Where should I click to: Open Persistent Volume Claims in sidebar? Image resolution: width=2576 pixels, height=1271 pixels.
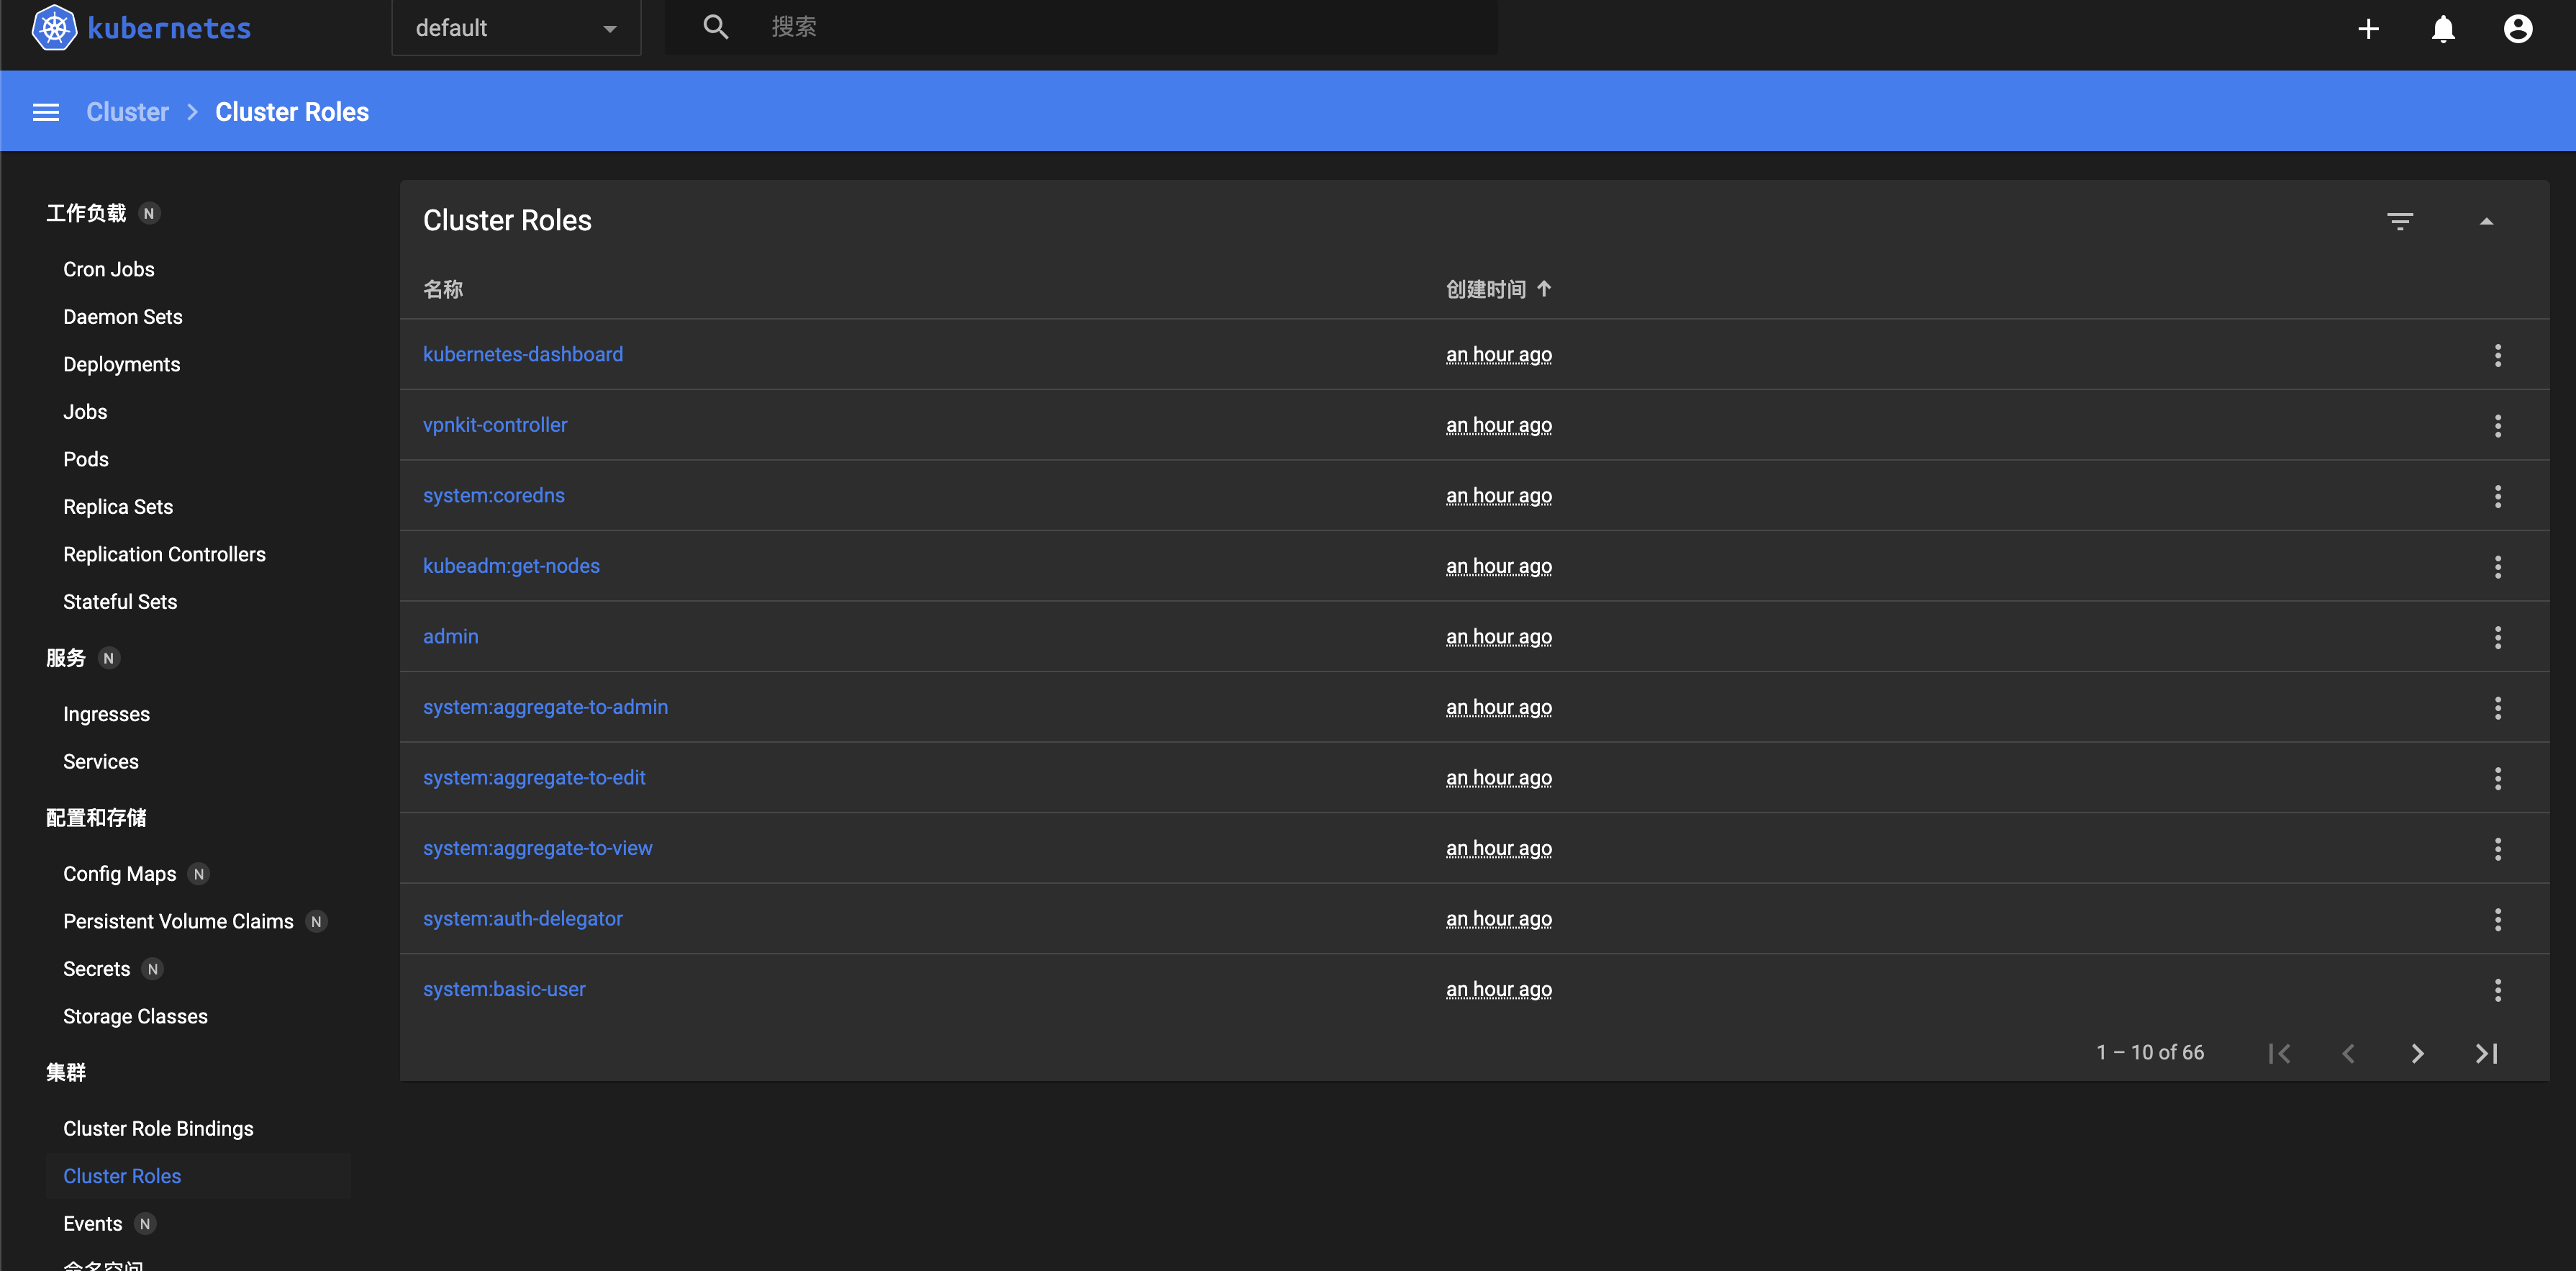(179, 921)
